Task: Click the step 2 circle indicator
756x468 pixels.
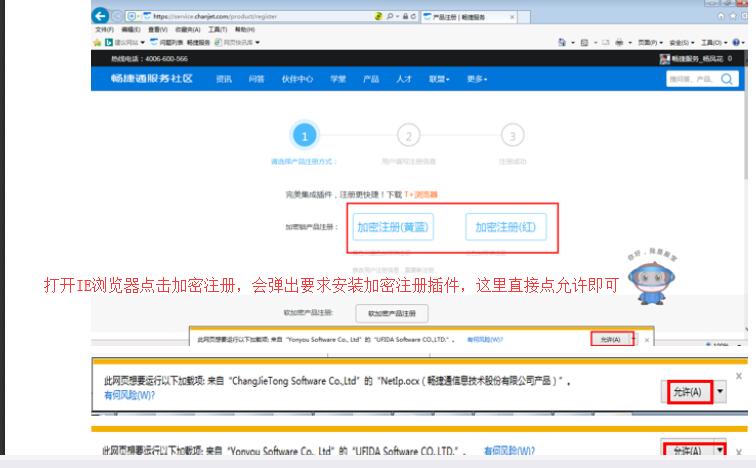Action: pos(408,136)
